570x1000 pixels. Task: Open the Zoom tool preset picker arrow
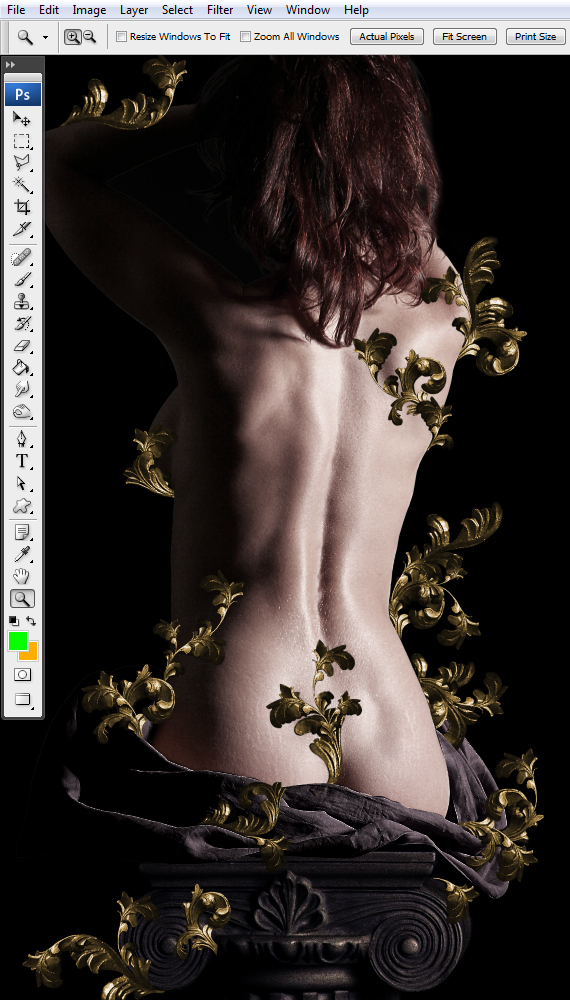click(45, 38)
